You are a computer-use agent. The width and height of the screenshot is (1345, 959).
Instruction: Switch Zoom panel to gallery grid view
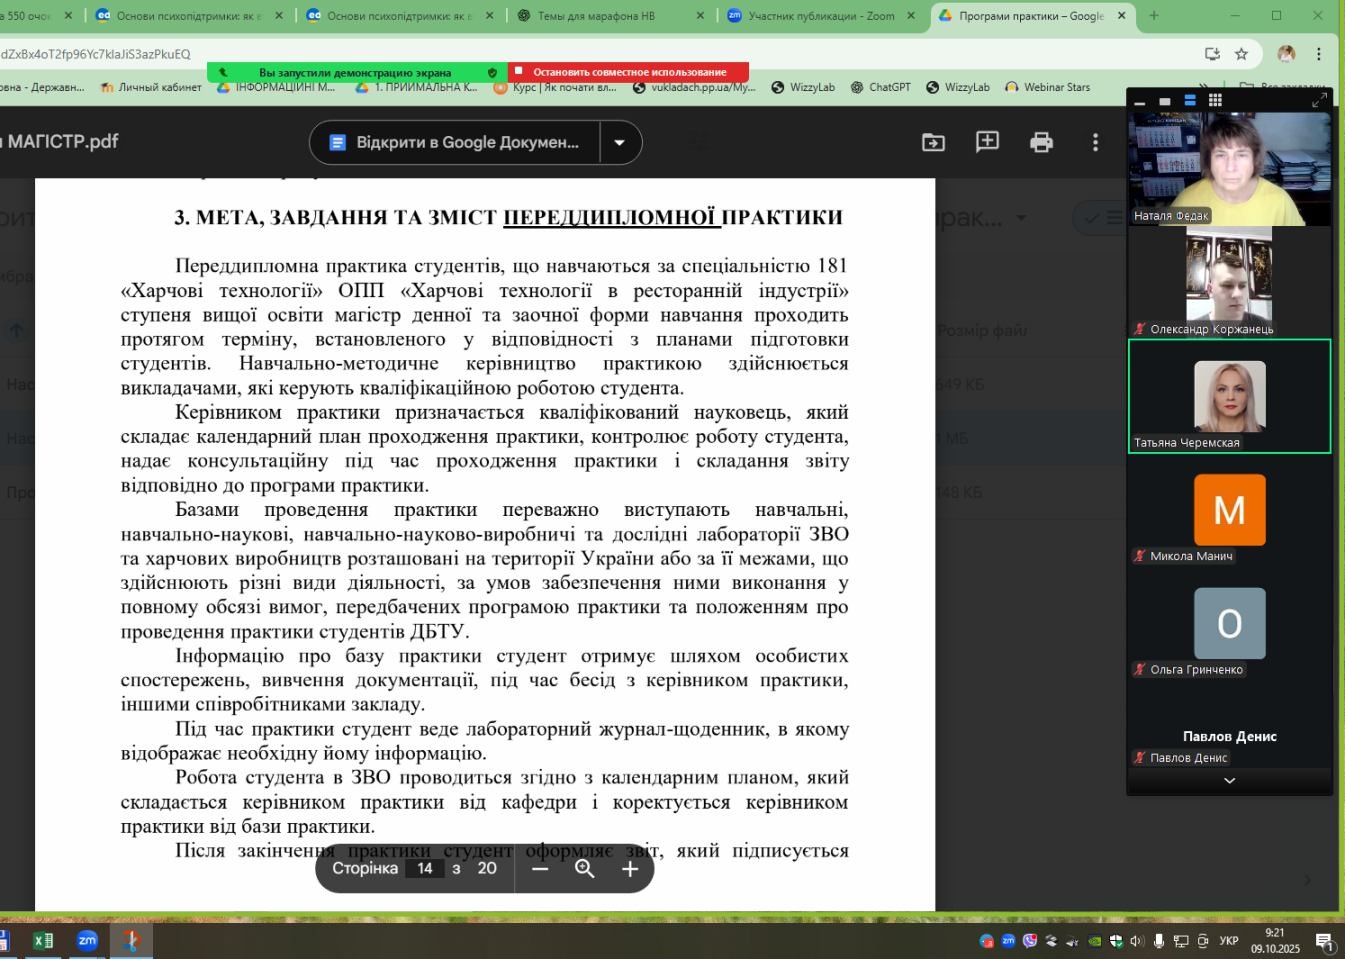(1215, 100)
